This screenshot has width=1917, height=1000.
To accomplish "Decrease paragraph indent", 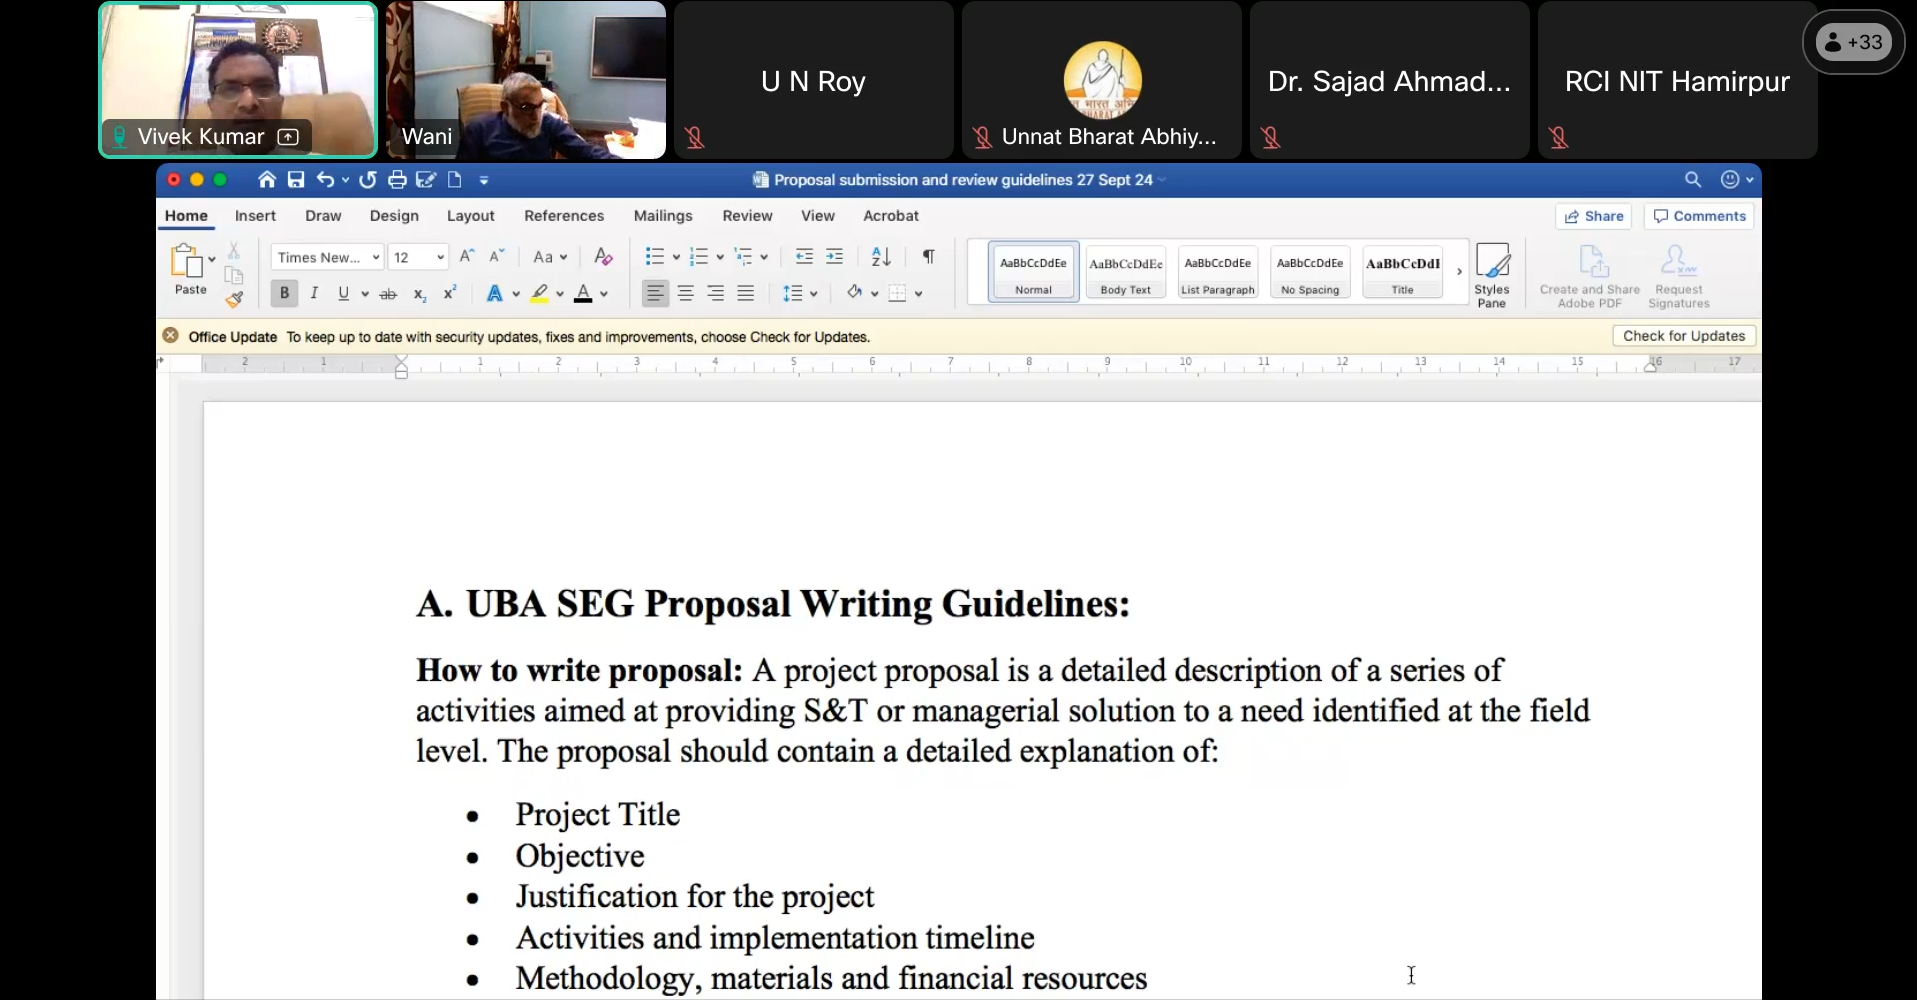I will point(804,257).
